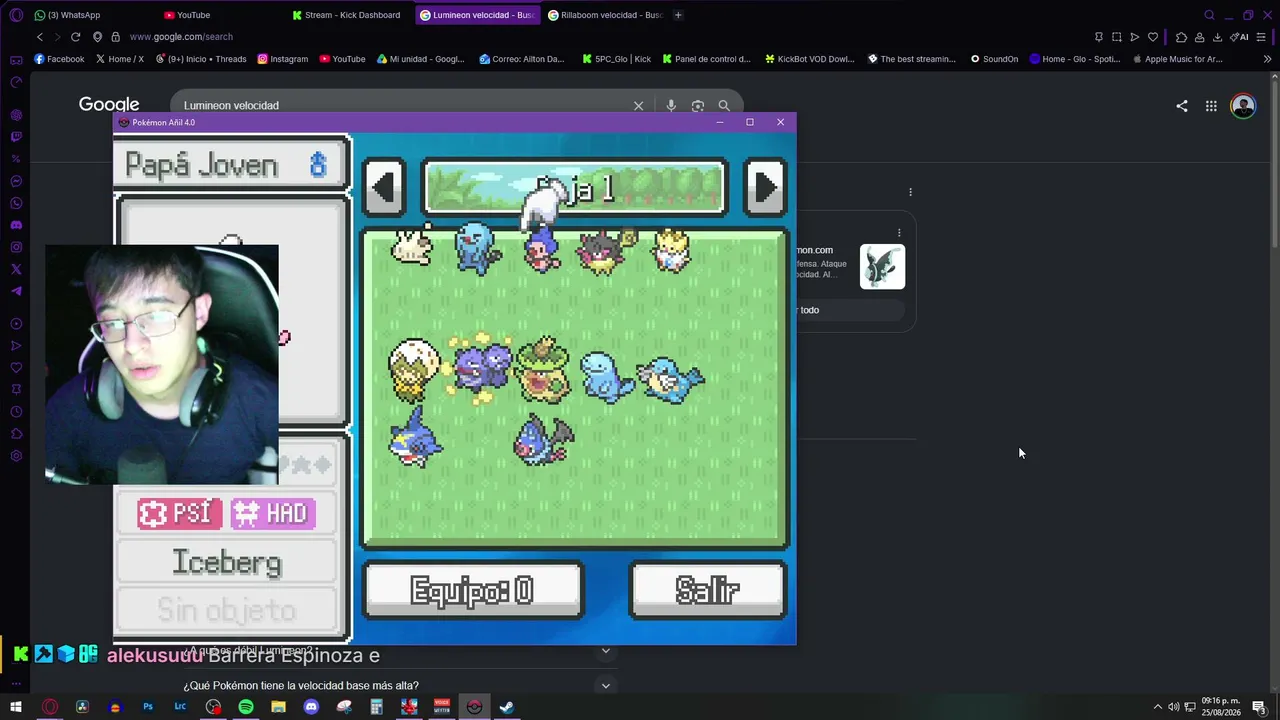
Task: Start Google voice search
Action: (x=671, y=105)
